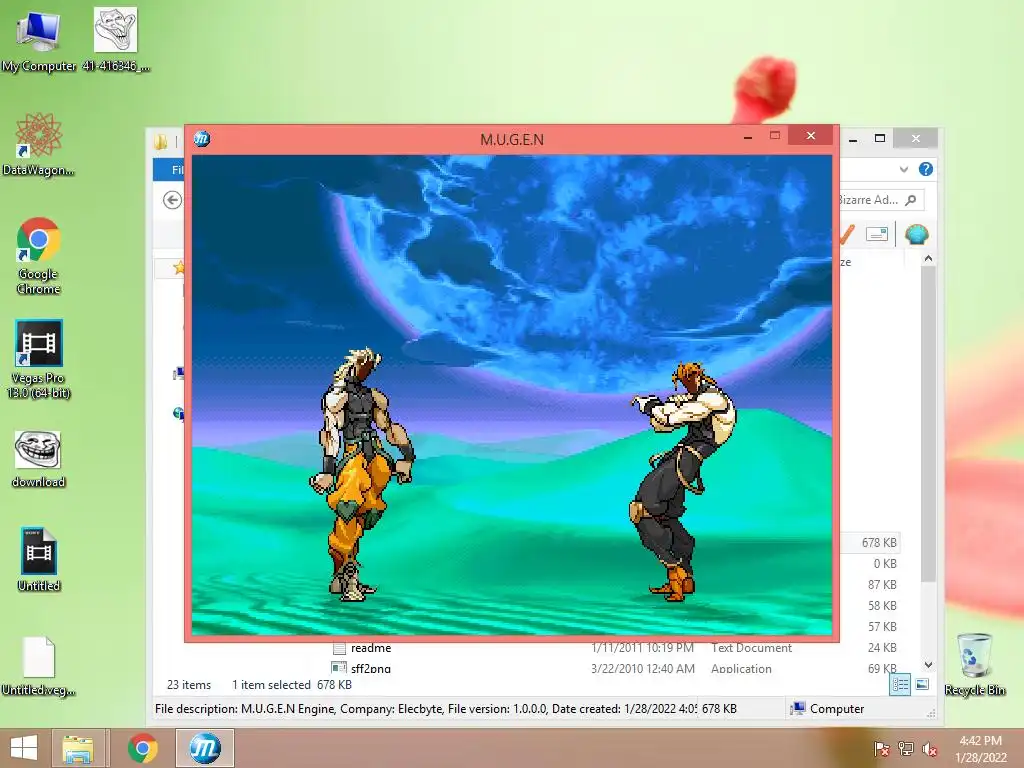
Task: Select the Untitled.veg file on desktop
Action: (39, 666)
